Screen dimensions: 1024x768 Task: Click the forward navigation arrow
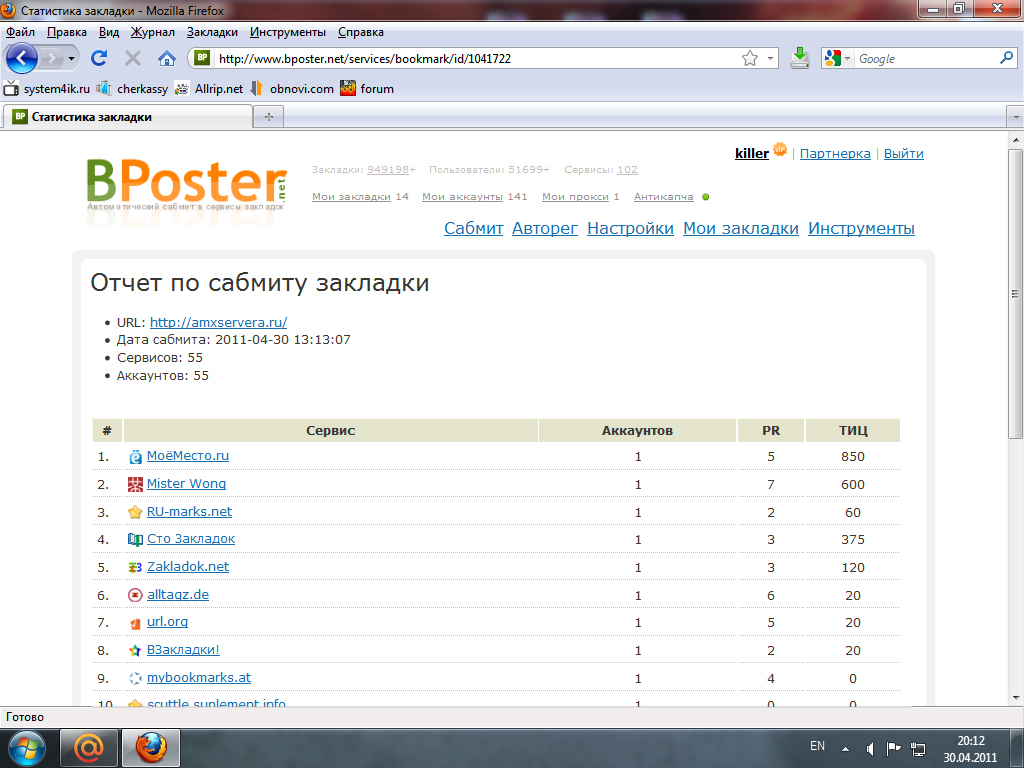51,59
